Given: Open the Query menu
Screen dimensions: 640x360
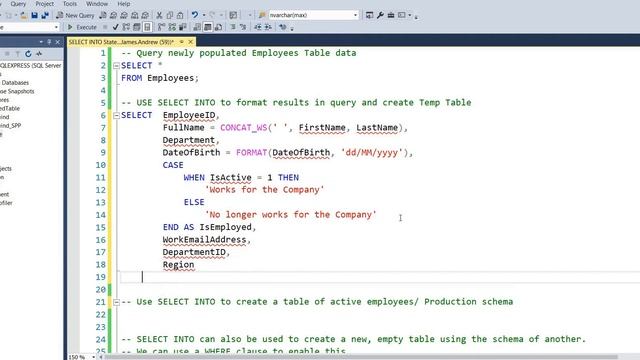Looking at the screenshot, I should click(x=18, y=4).
